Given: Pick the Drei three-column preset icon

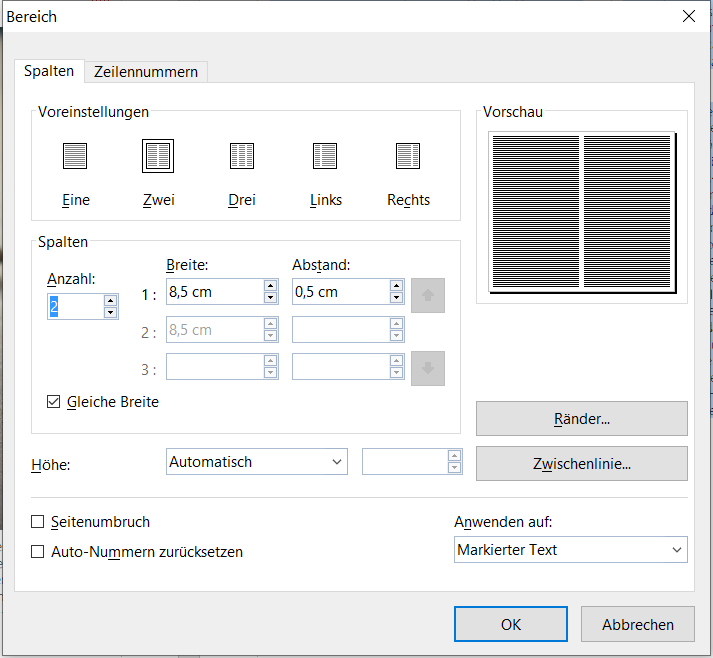Looking at the screenshot, I should pos(241,156).
